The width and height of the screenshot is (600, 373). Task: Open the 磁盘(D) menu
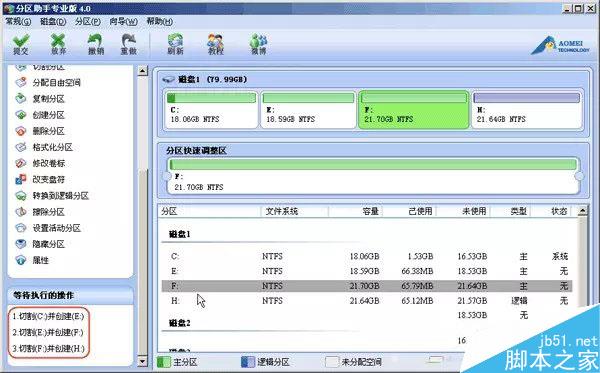tap(53, 21)
